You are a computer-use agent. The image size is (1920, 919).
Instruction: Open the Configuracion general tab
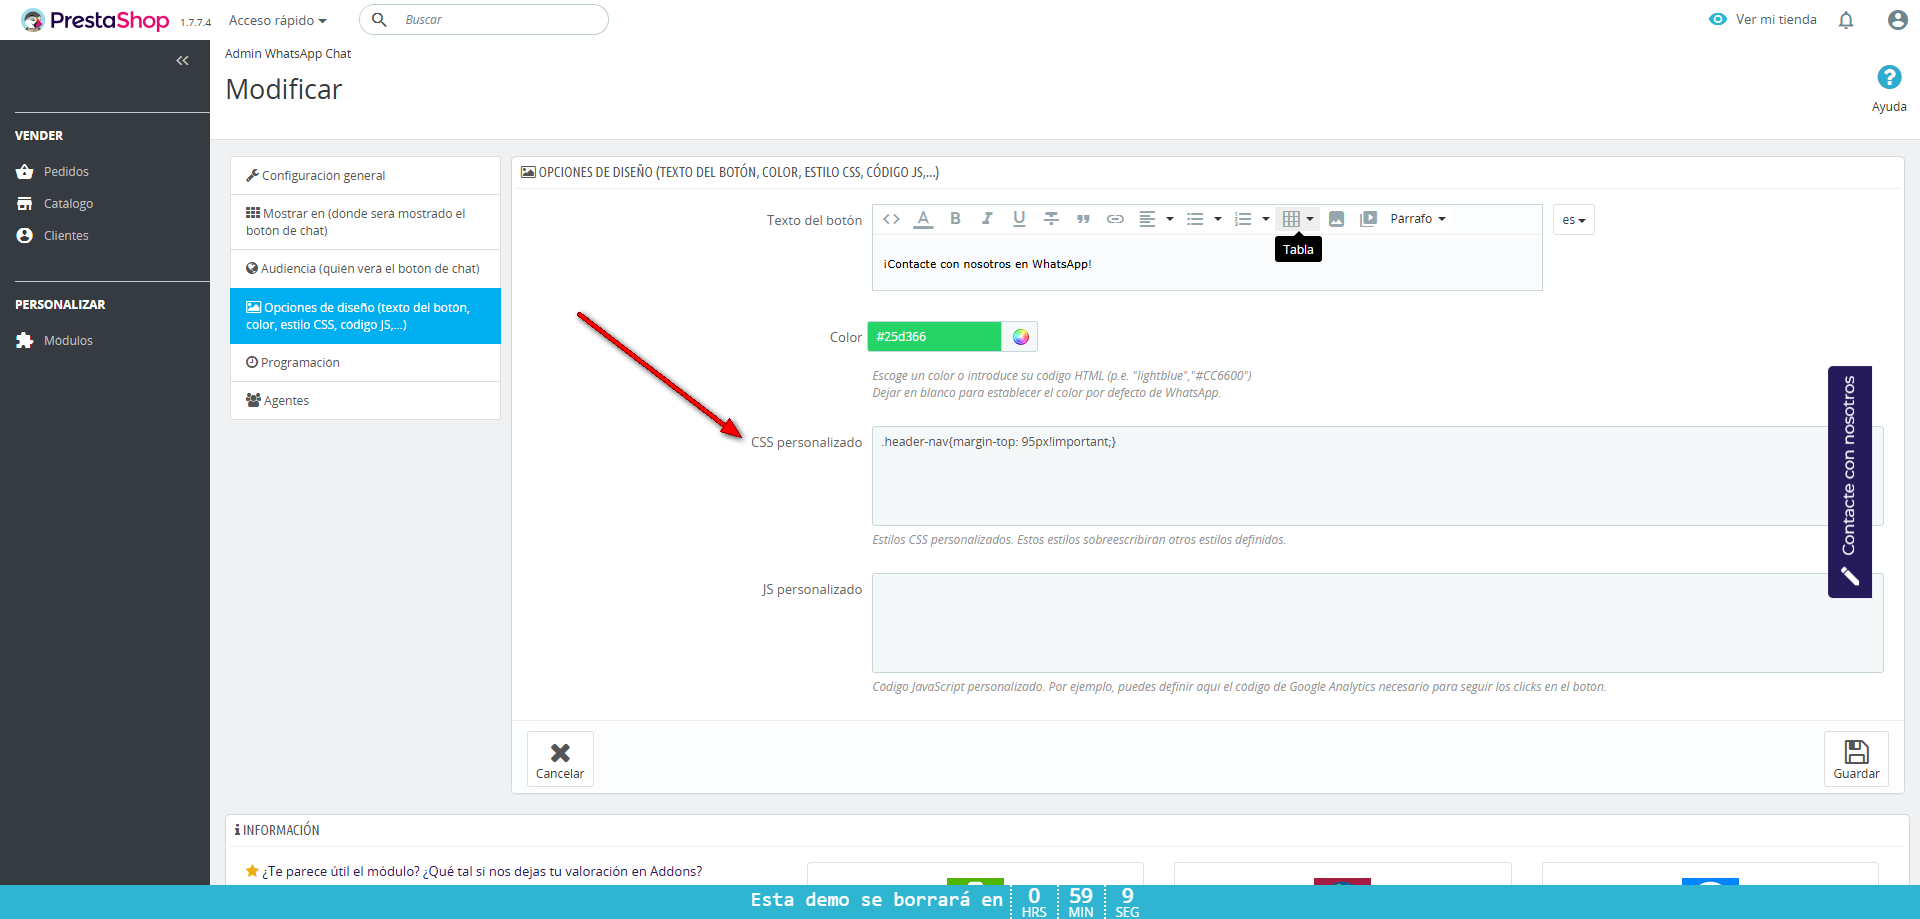tap(365, 176)
